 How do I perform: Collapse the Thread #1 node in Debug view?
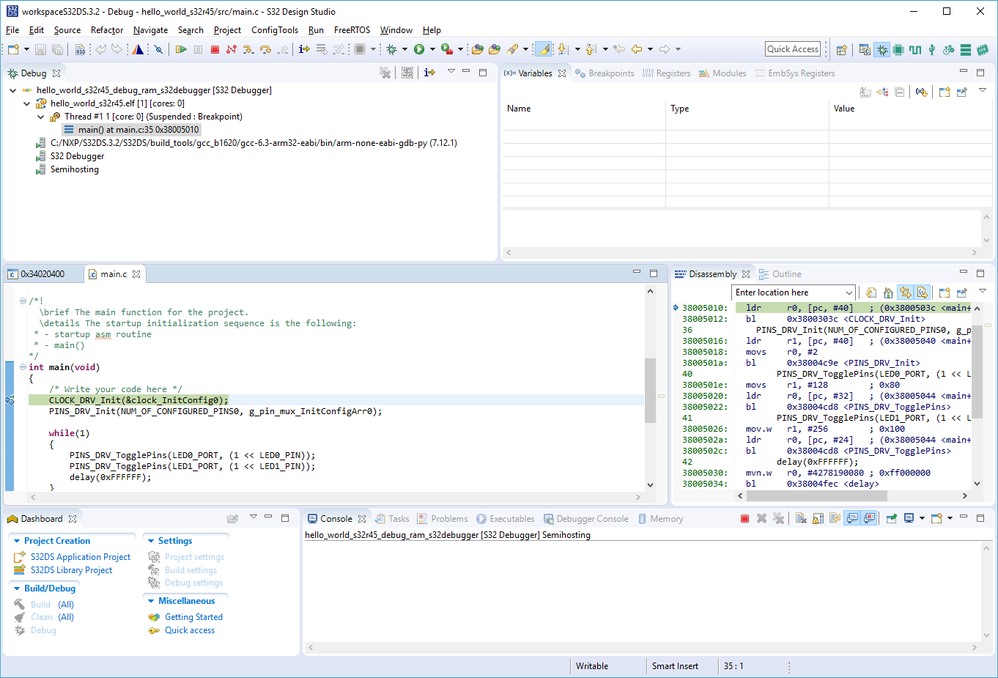click(x=40, y=115)
